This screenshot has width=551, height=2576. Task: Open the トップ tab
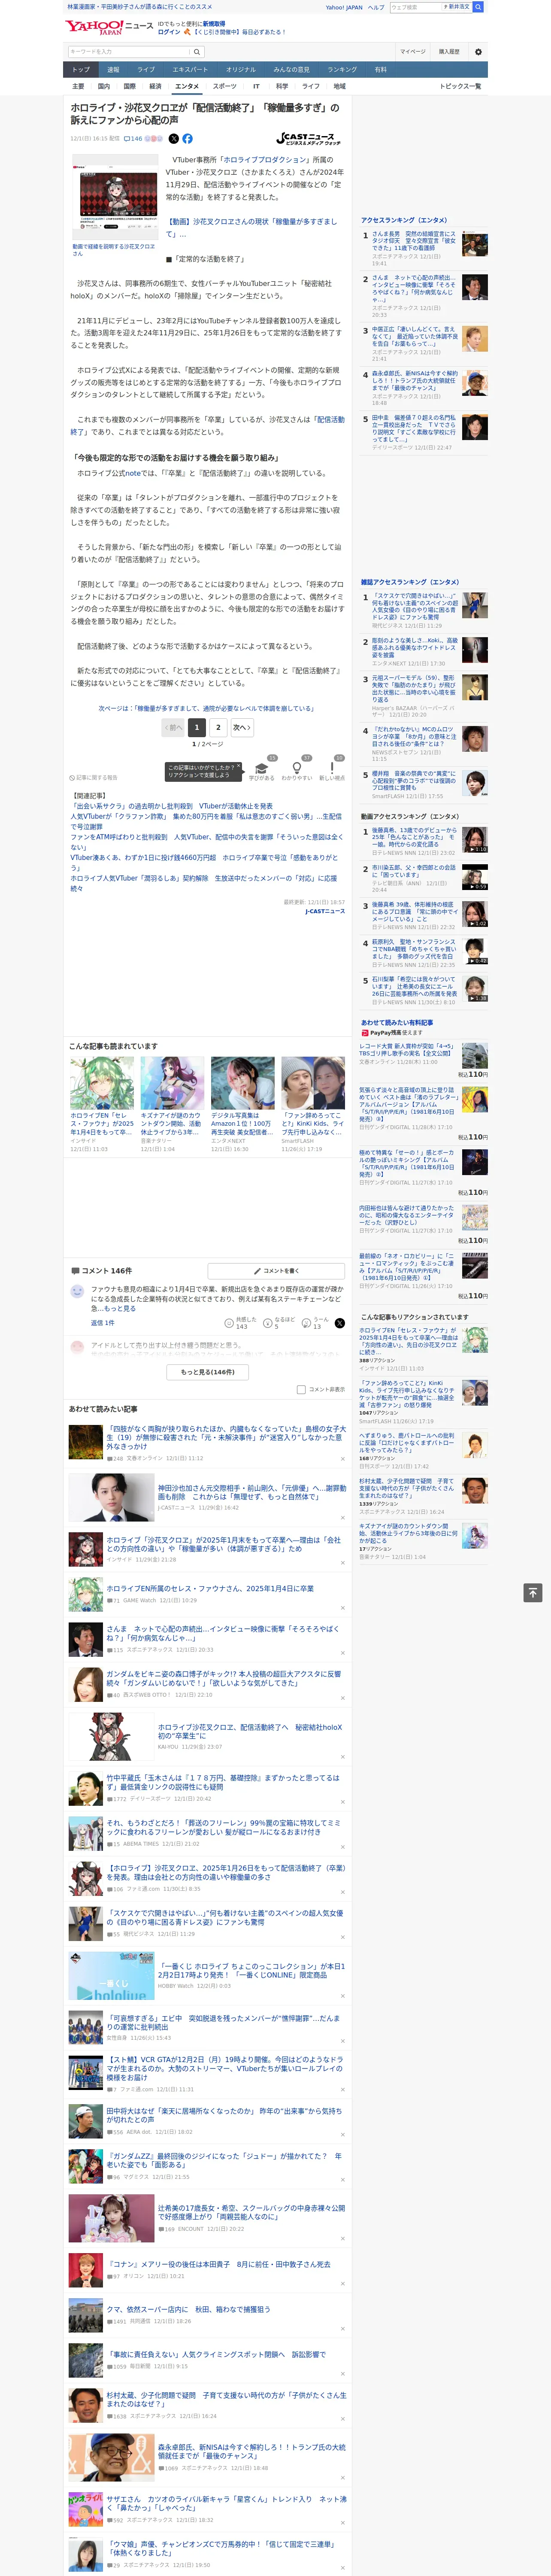(81, 69)
